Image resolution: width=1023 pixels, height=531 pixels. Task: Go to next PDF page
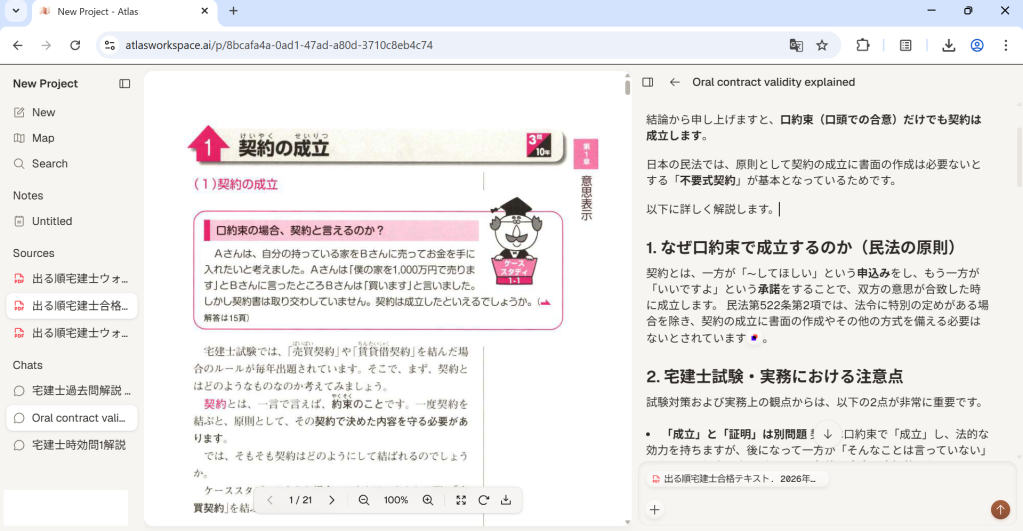tap(332, 500)
